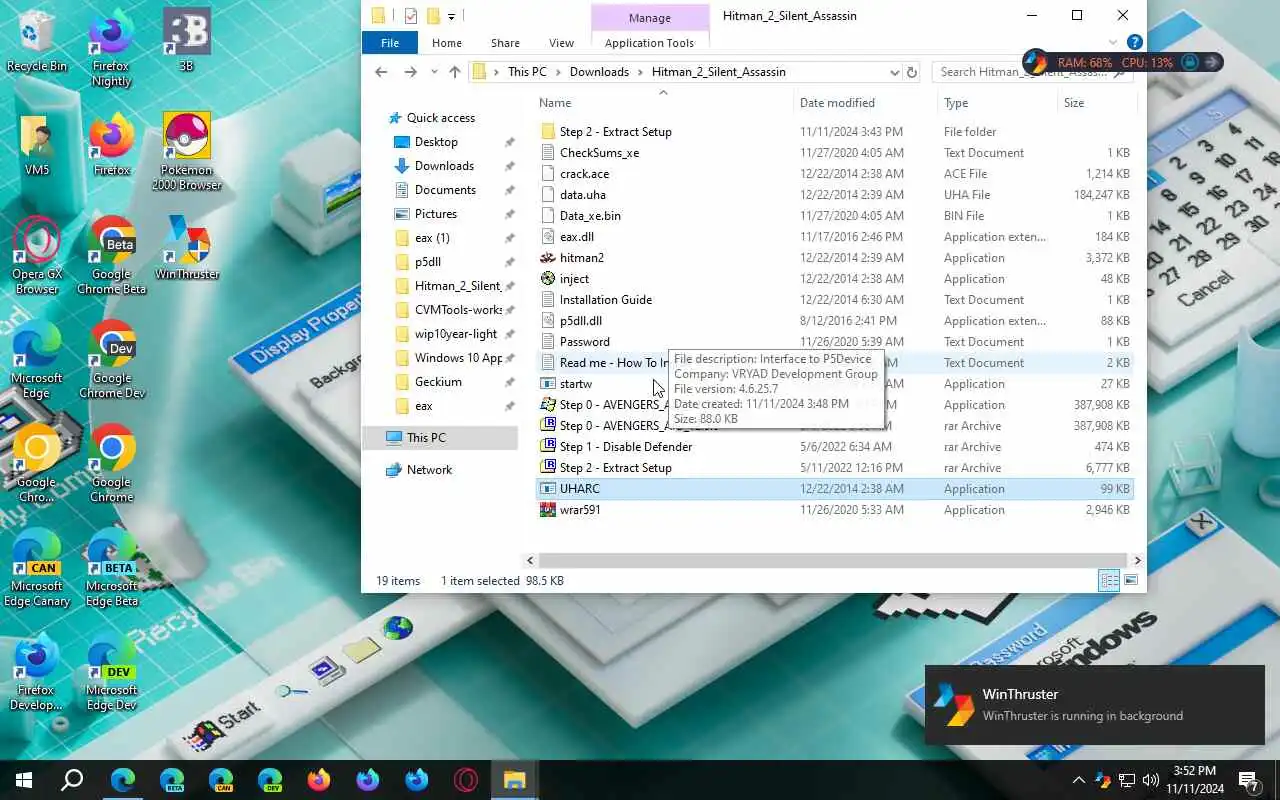This screenshot has height=800, width=1280.
Task: Click the volume speaker tray icon
Action: 1151,780
